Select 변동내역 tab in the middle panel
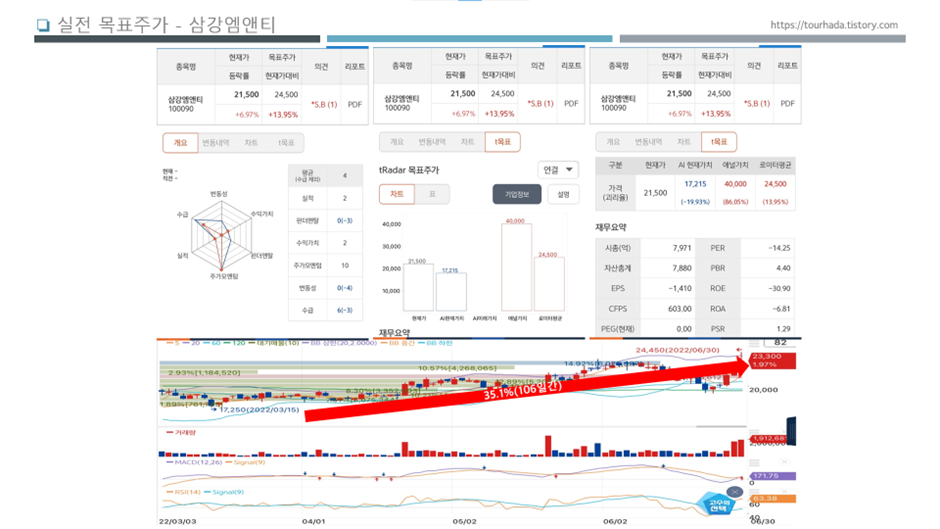 (432, 142)
